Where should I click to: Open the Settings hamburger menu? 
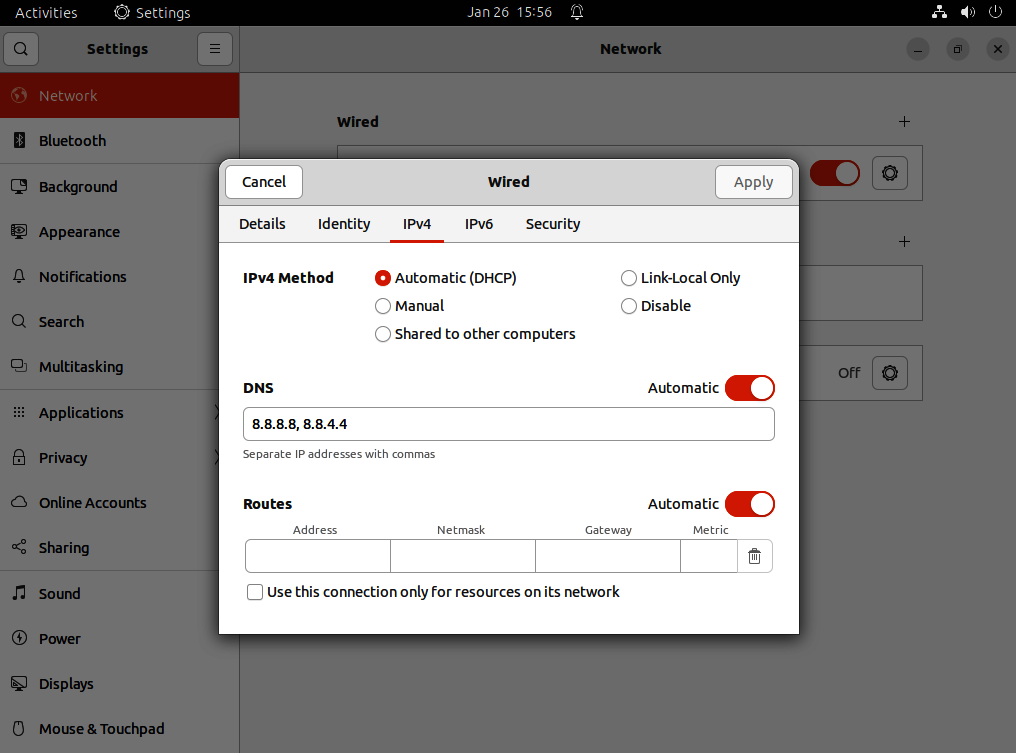215,48
